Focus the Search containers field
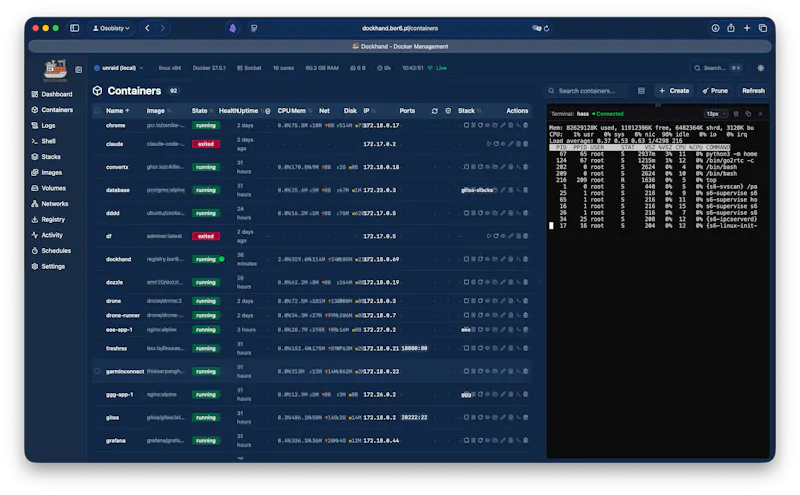Image resolution: width=800 pixels, height=495 pixels. [x=588, y=91]
